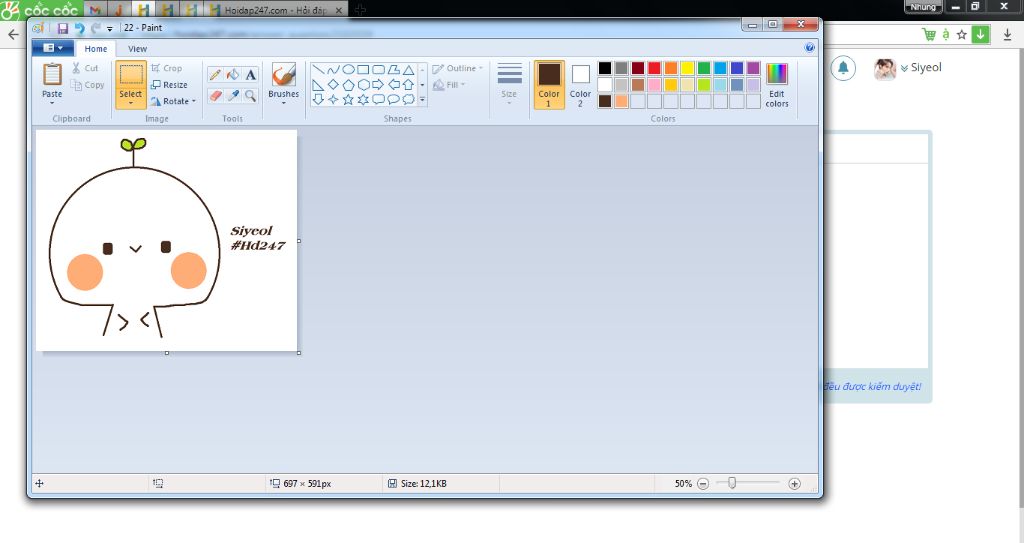Click the Cốc Cốc browser logo
The height and width of the screenshot is (543, 1024).
point(40,9)
